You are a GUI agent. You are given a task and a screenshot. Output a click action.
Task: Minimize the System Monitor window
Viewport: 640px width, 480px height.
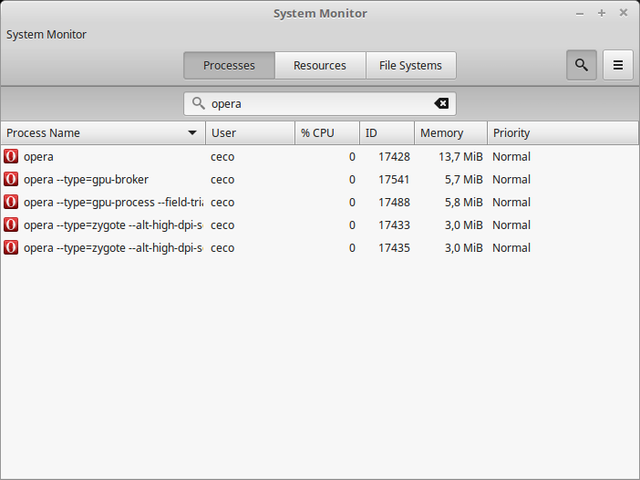580,13
